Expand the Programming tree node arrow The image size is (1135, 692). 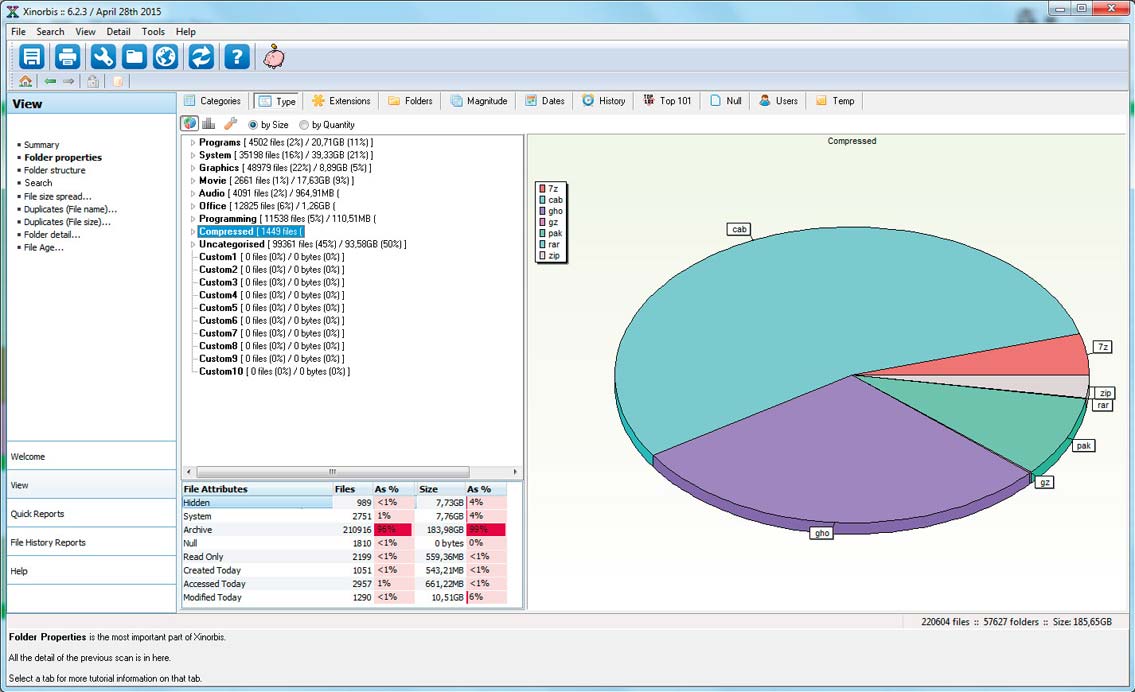click(x=193, y=219)
